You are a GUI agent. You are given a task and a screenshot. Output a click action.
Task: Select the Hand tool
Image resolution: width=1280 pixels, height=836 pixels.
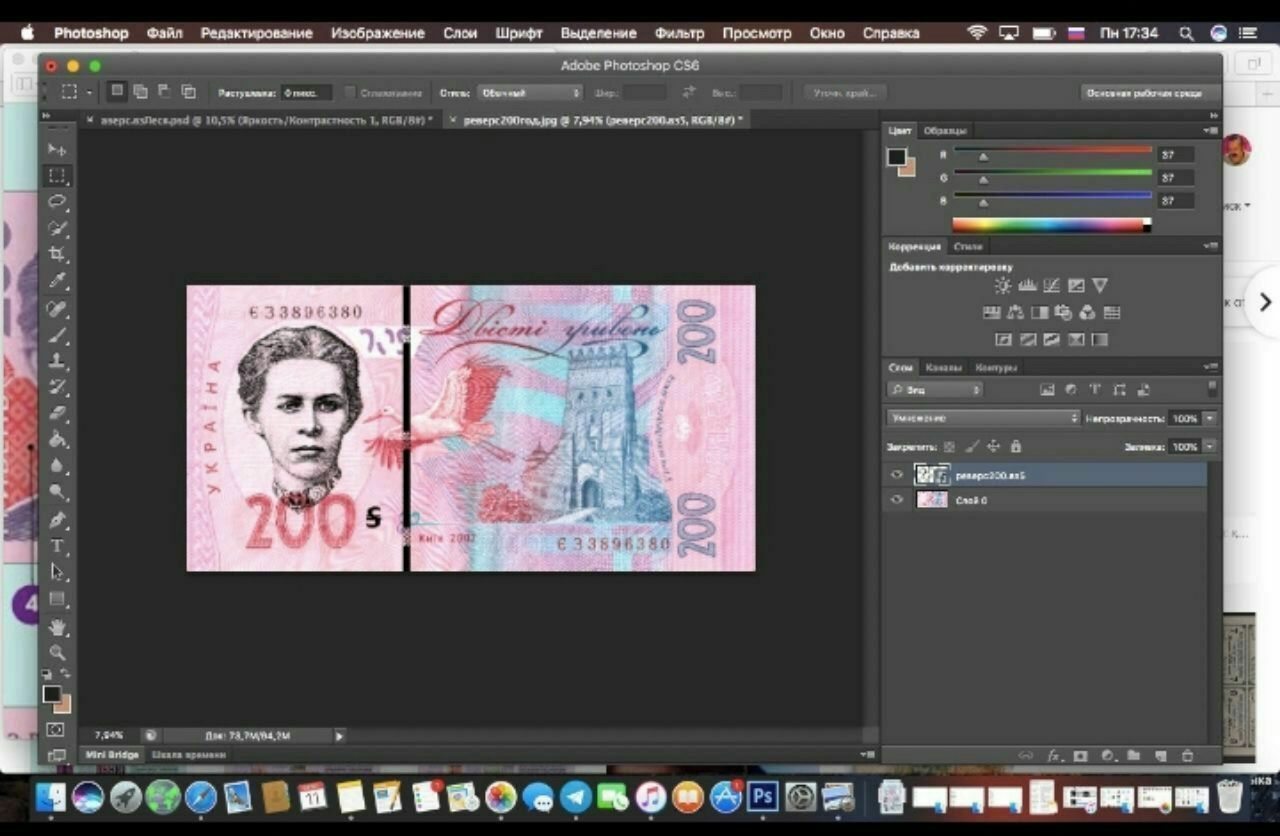click(x=57, y=627)
